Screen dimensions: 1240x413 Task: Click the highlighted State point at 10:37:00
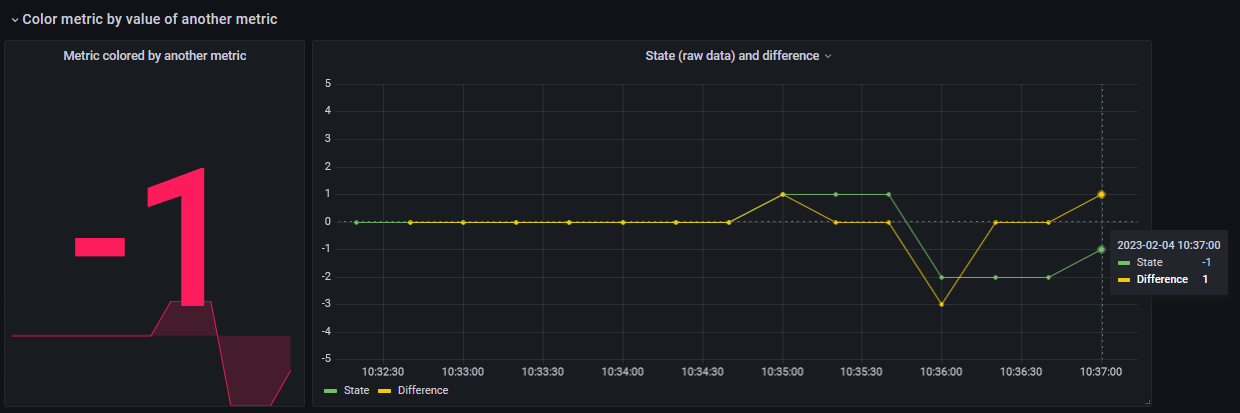pyautogui.click(x=1101, y=249)
